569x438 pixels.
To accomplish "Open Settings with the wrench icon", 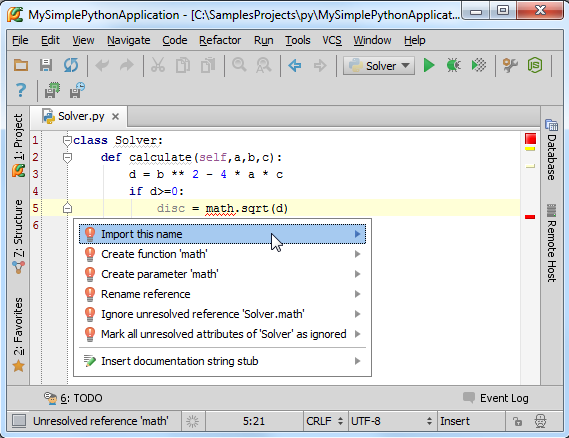I will click(x=510, y=66).
